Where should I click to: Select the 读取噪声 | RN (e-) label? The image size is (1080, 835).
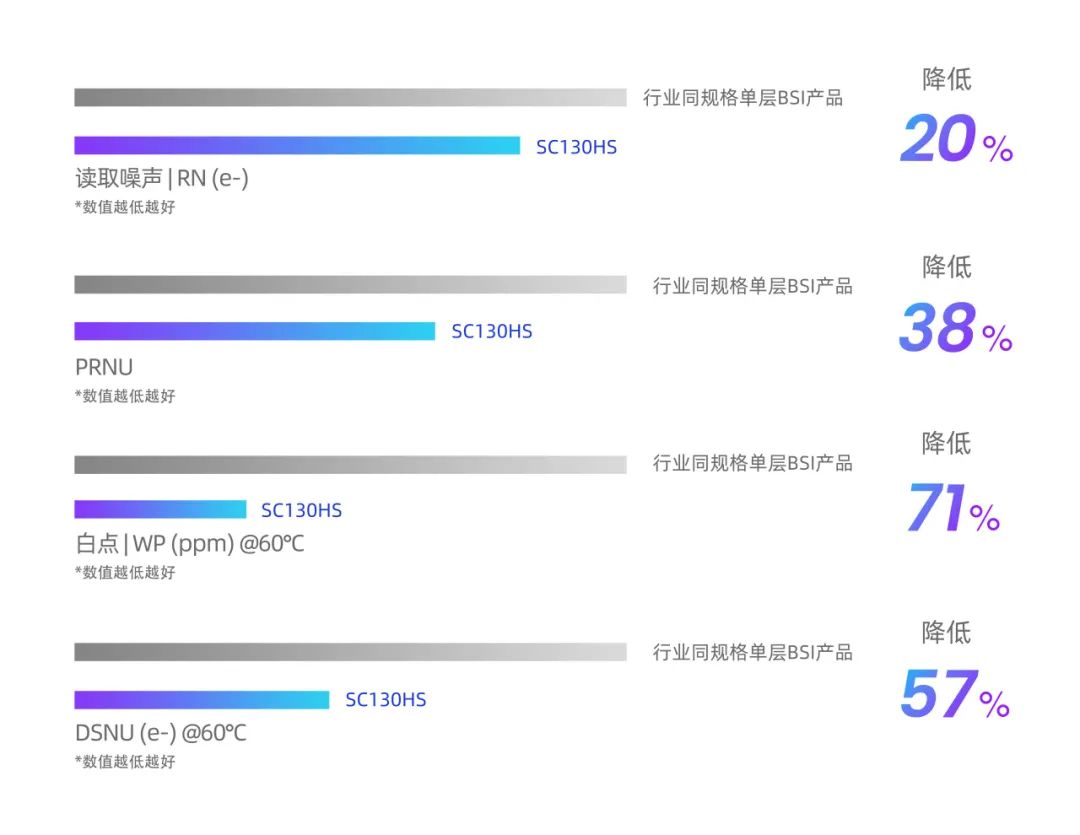tap(162, 178)
